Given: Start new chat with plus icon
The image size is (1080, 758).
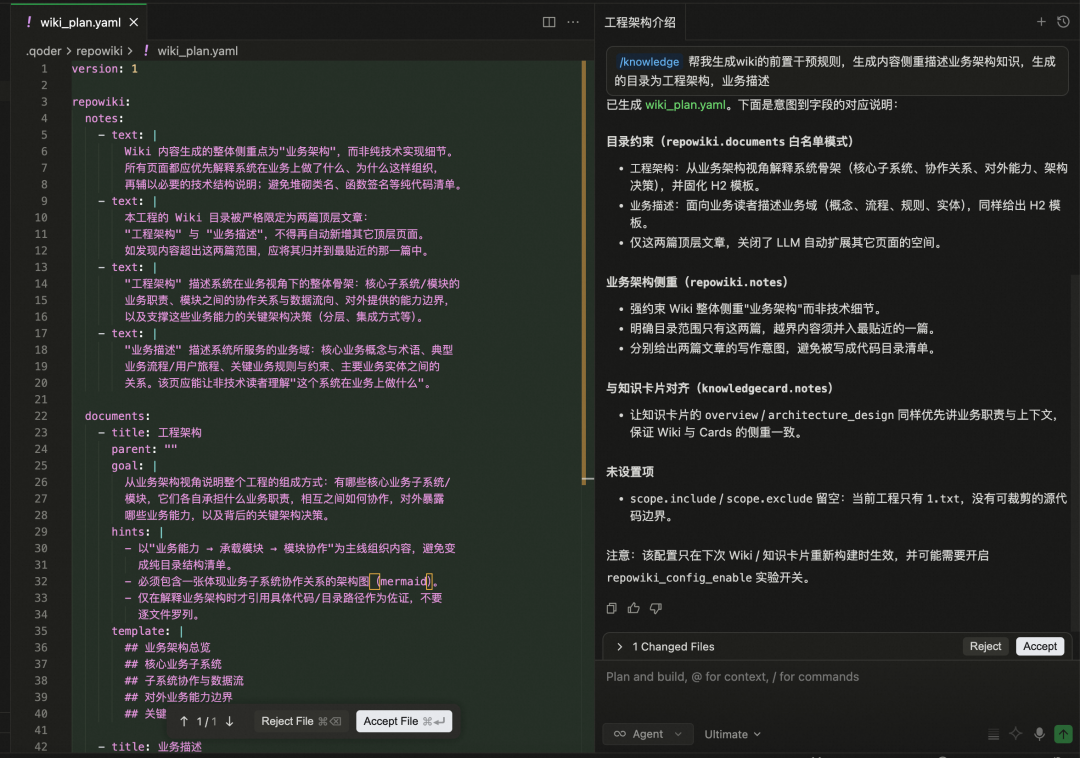Looking at the screenshot, I should (1041, 22).
